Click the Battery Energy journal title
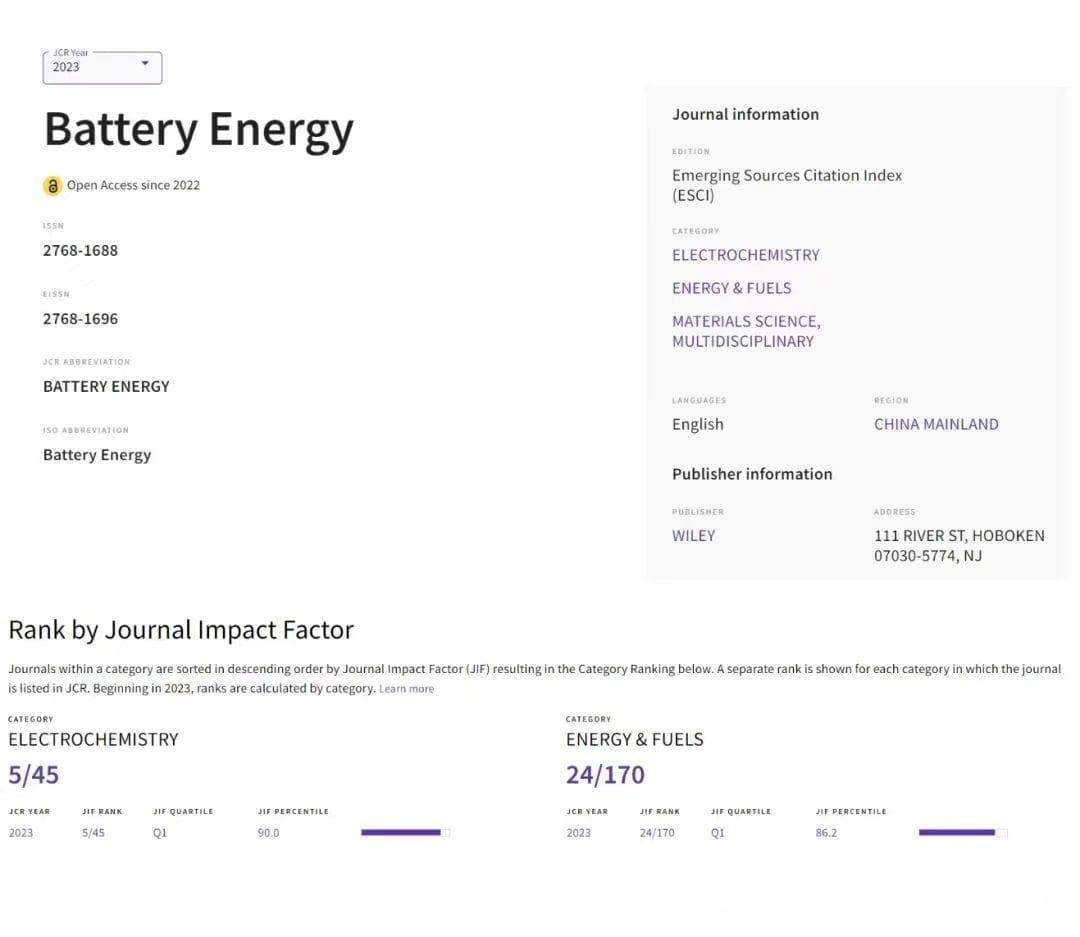 pos(198,130)
